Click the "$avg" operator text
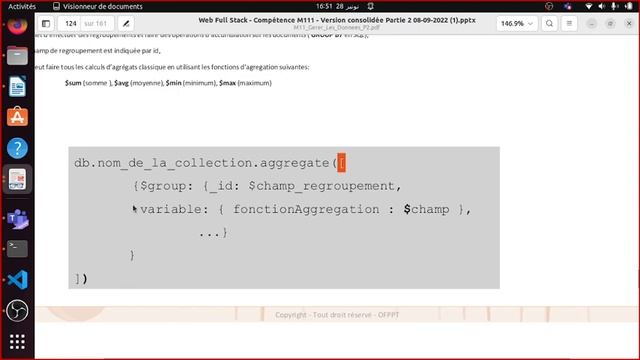Screen dimensions: 640x360 point(121,83)
